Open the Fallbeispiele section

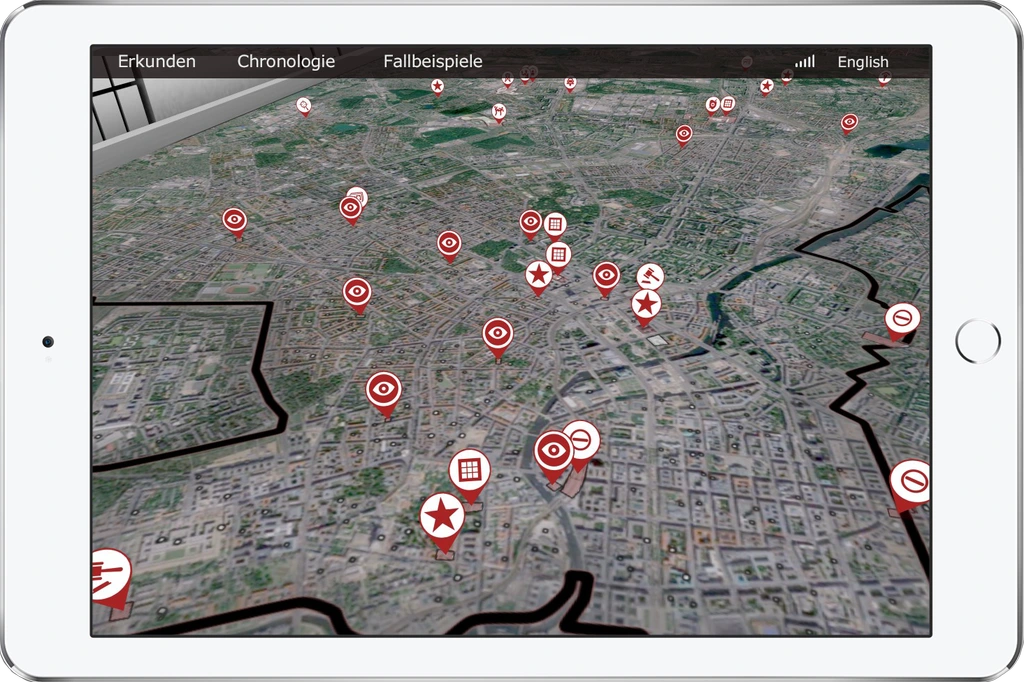click(434, 61)
